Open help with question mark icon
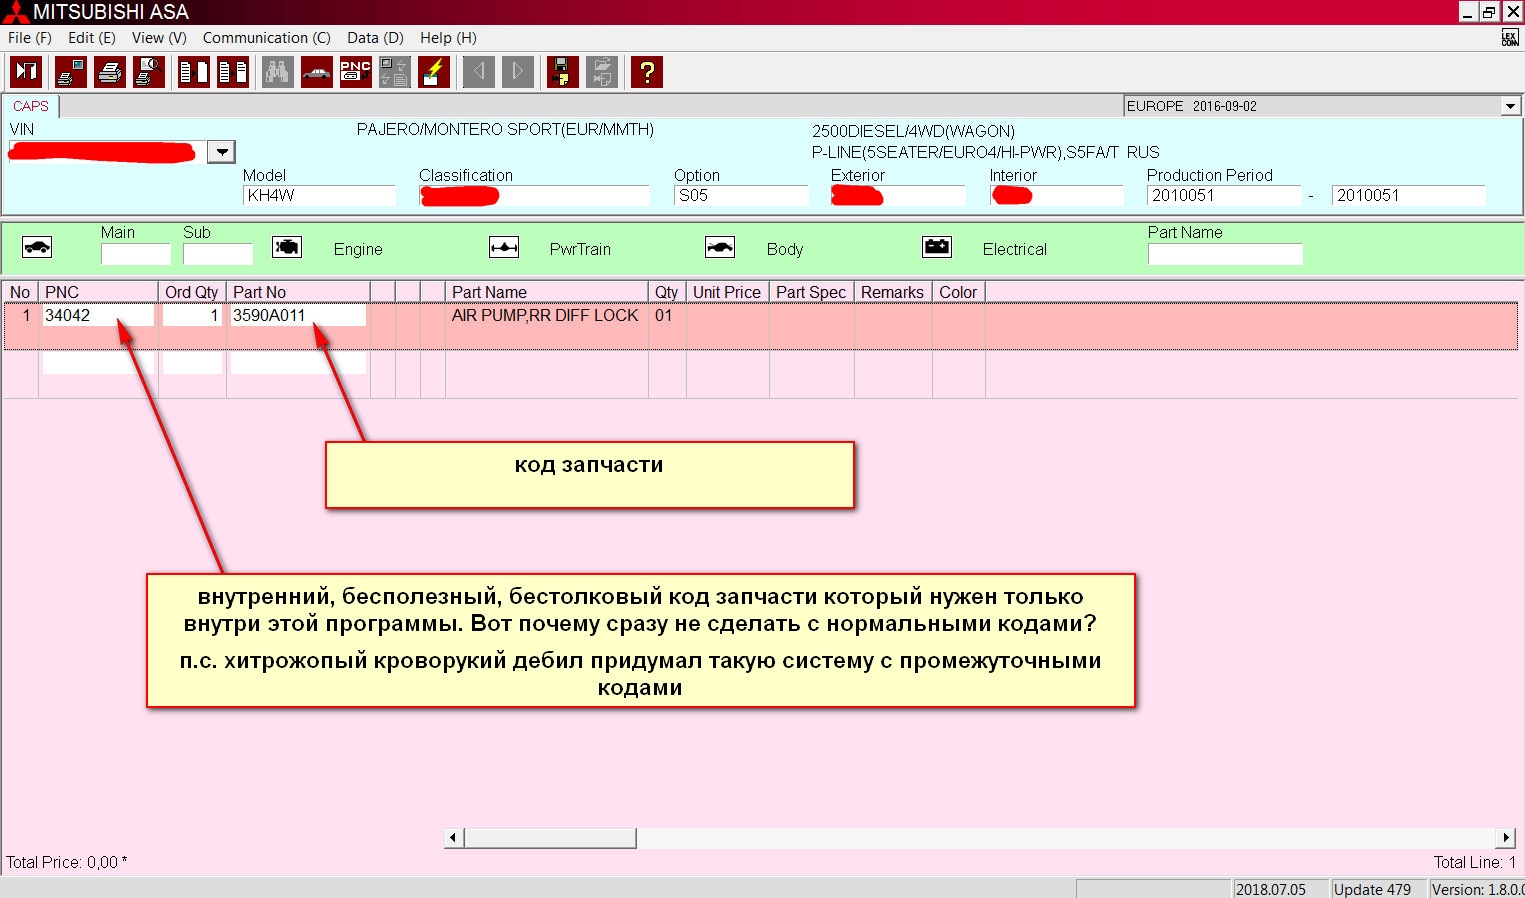1525x898 pixels. [647, 72]
